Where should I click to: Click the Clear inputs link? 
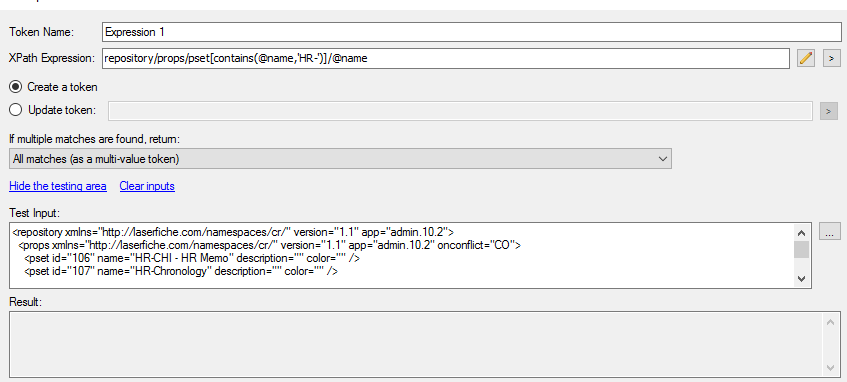tap(147, 186)
